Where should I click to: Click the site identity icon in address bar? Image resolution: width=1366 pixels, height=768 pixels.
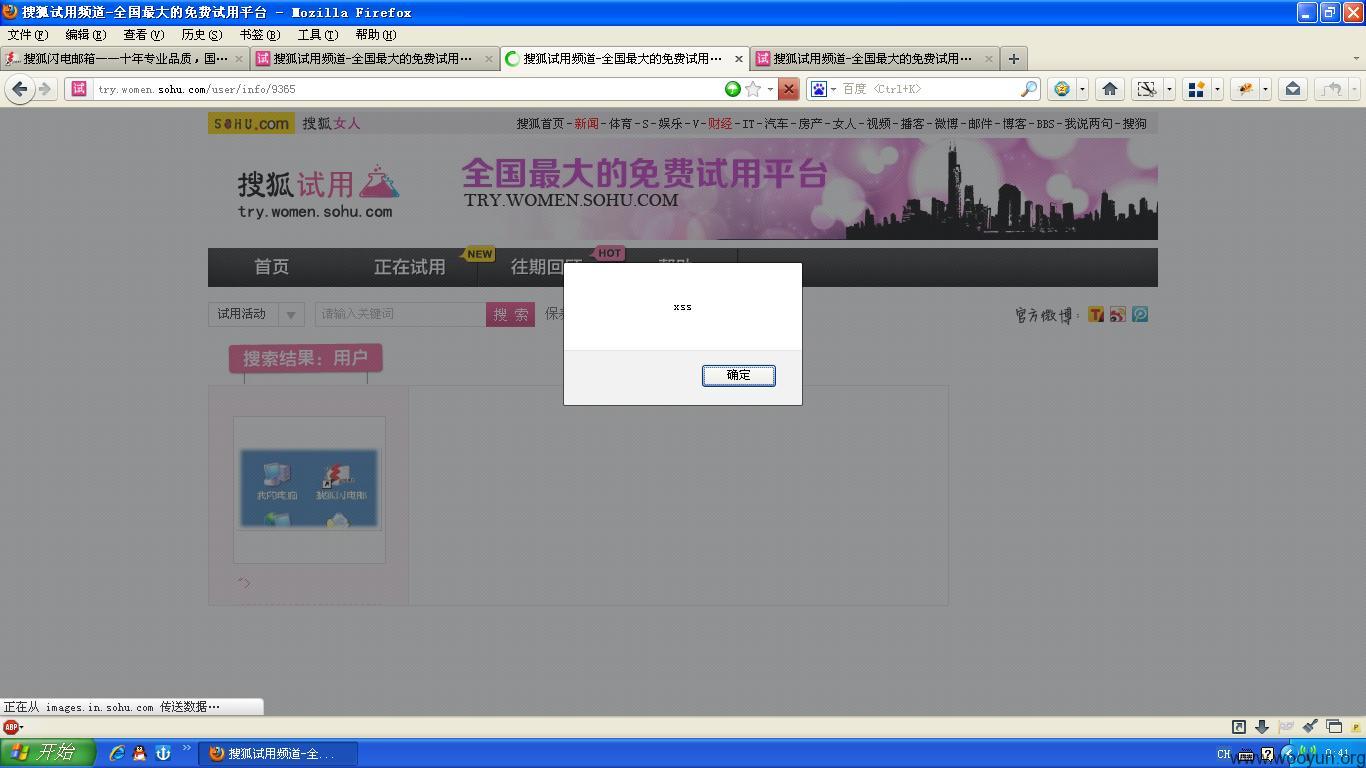click(x=79, y=89)
